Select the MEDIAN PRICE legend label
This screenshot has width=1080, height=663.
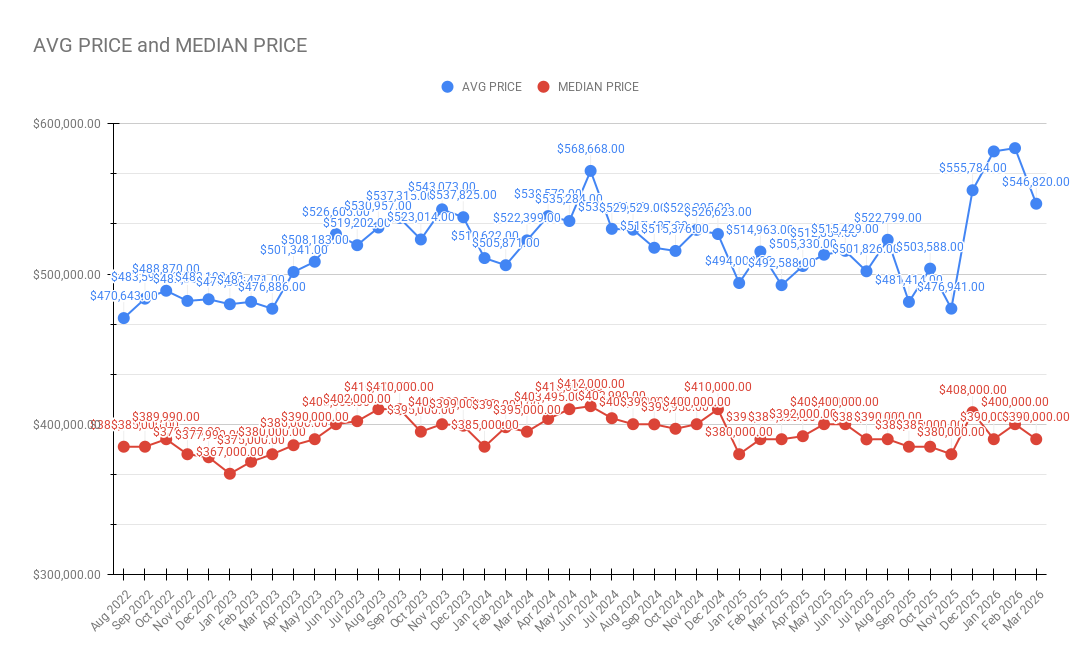(x=598, y=87)
